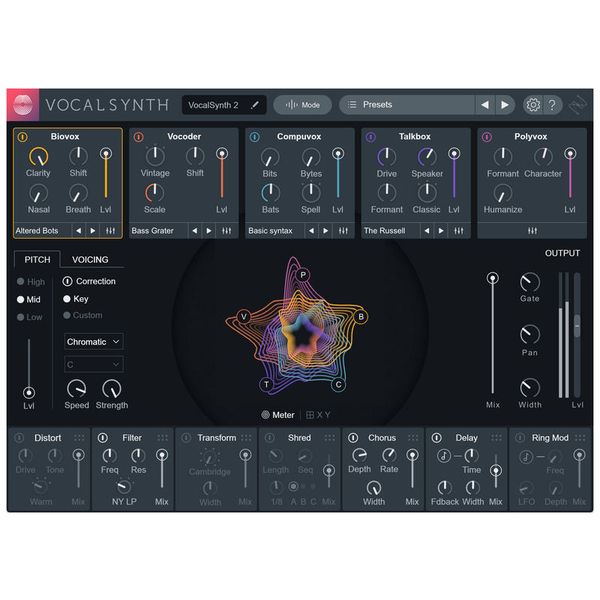Select previous Biovox preset Altered Bots
The image size is (600, 600).
click(x=78, y=231)
